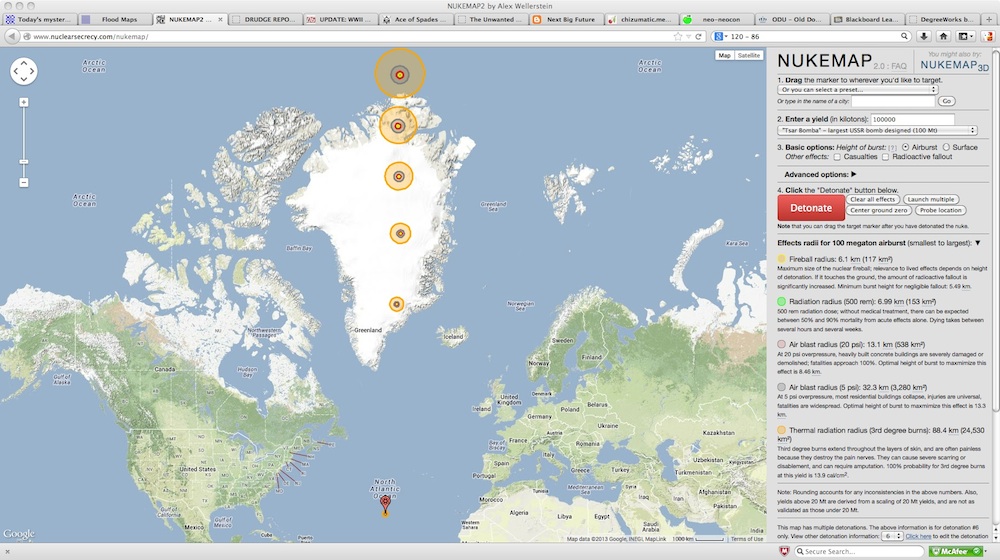Open the location preset dropdown
The image size is (1000, 560).
[x=857, y=89]
